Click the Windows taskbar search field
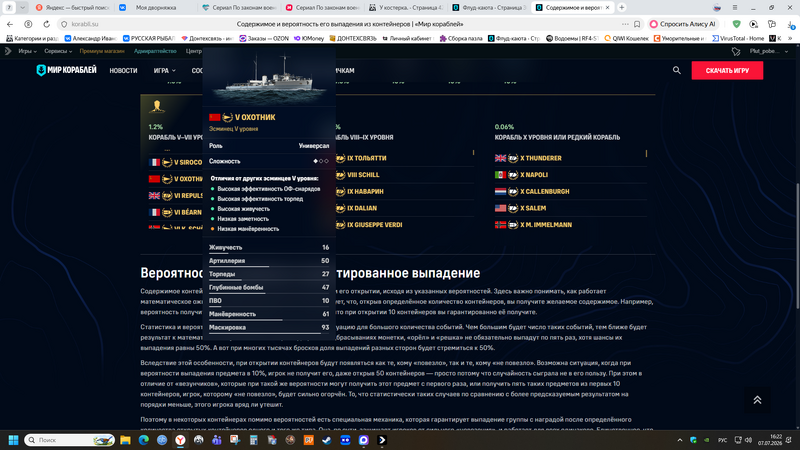The image size is (800, 450). (69, 440)
